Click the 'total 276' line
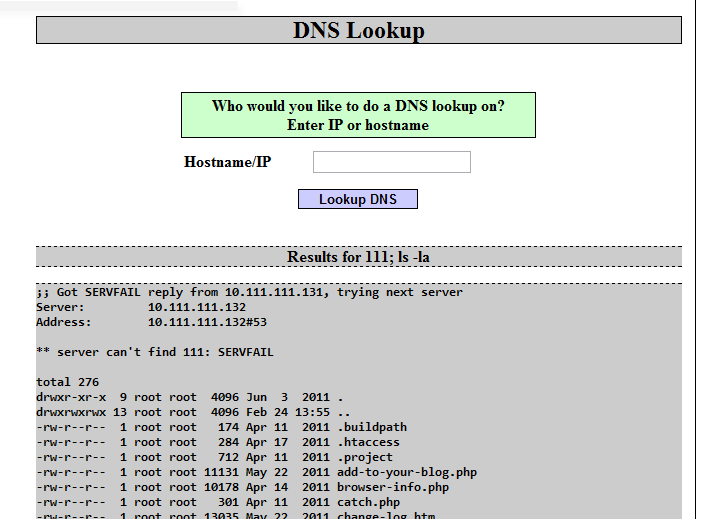Viewport: 704px width, 519px height. 67,382
